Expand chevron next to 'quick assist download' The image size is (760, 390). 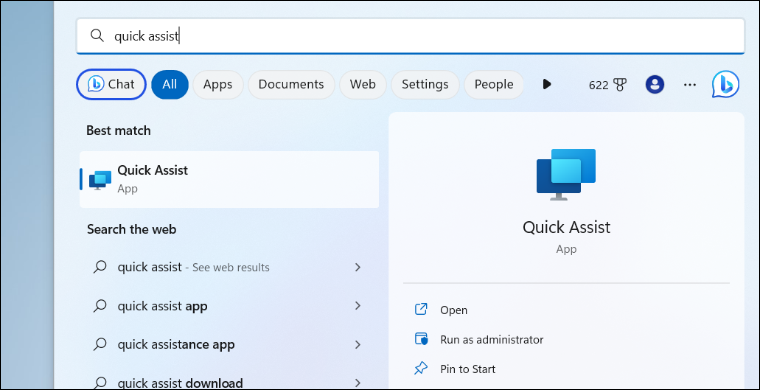358,383
